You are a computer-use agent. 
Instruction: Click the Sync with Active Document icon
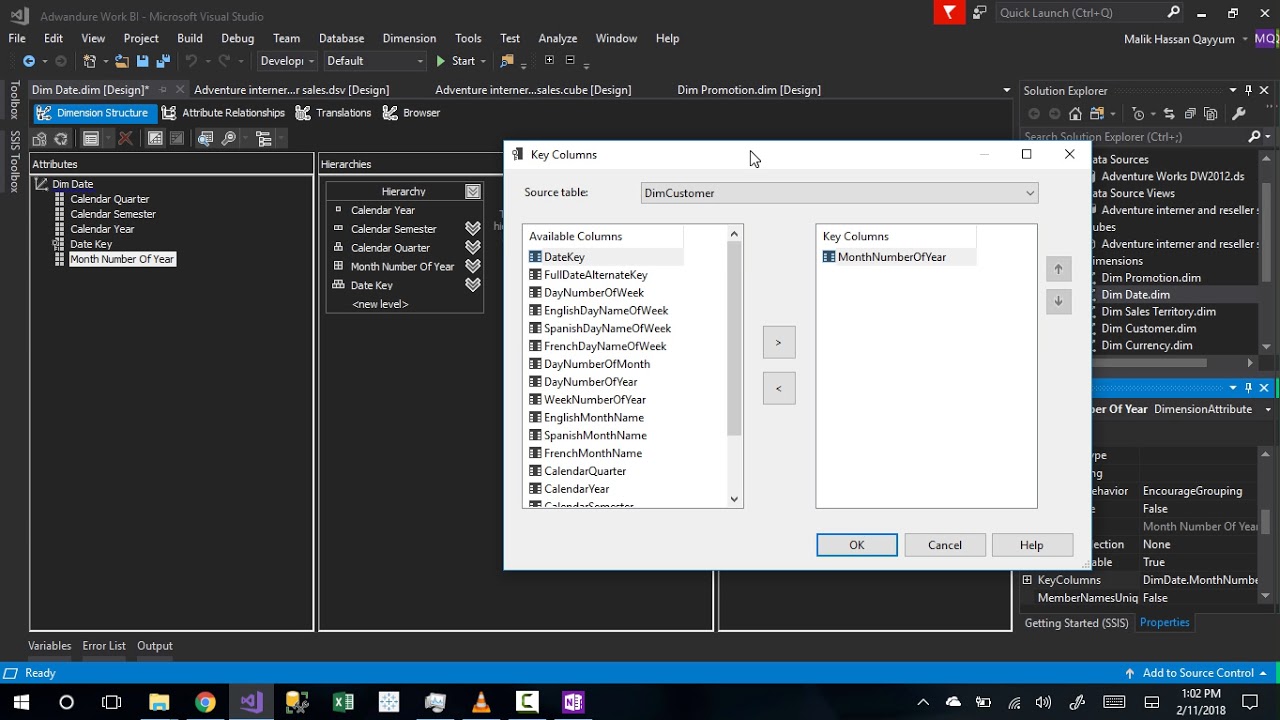[x=1169, y=114]
